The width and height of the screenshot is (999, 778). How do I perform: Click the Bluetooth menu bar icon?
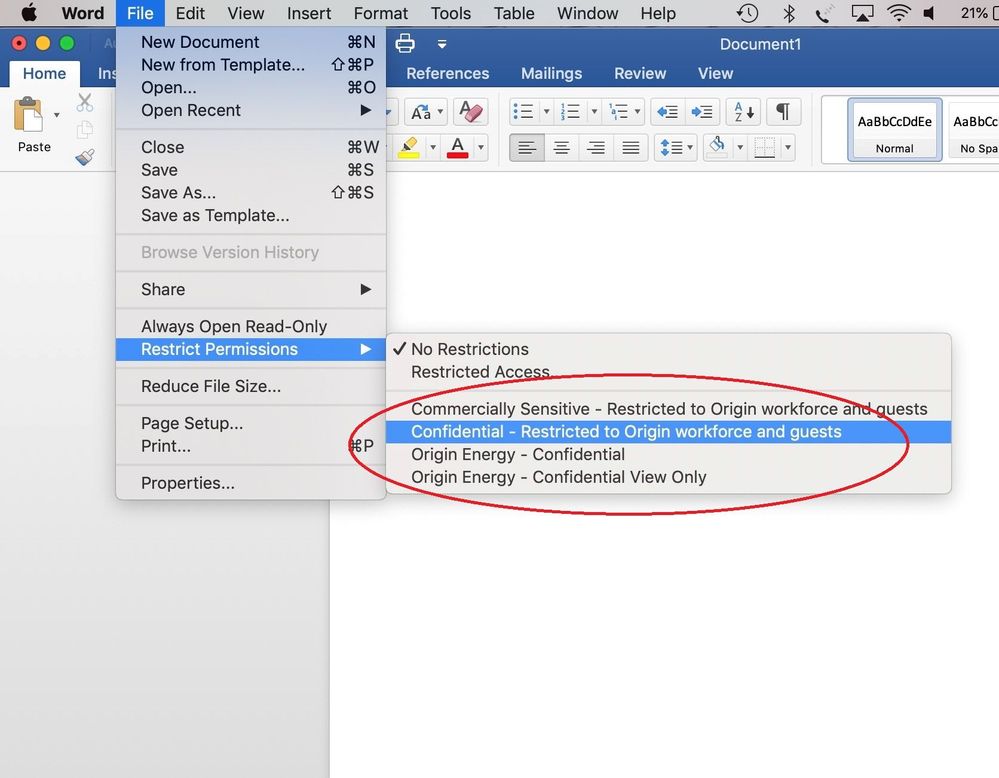[x=789, y=13]
